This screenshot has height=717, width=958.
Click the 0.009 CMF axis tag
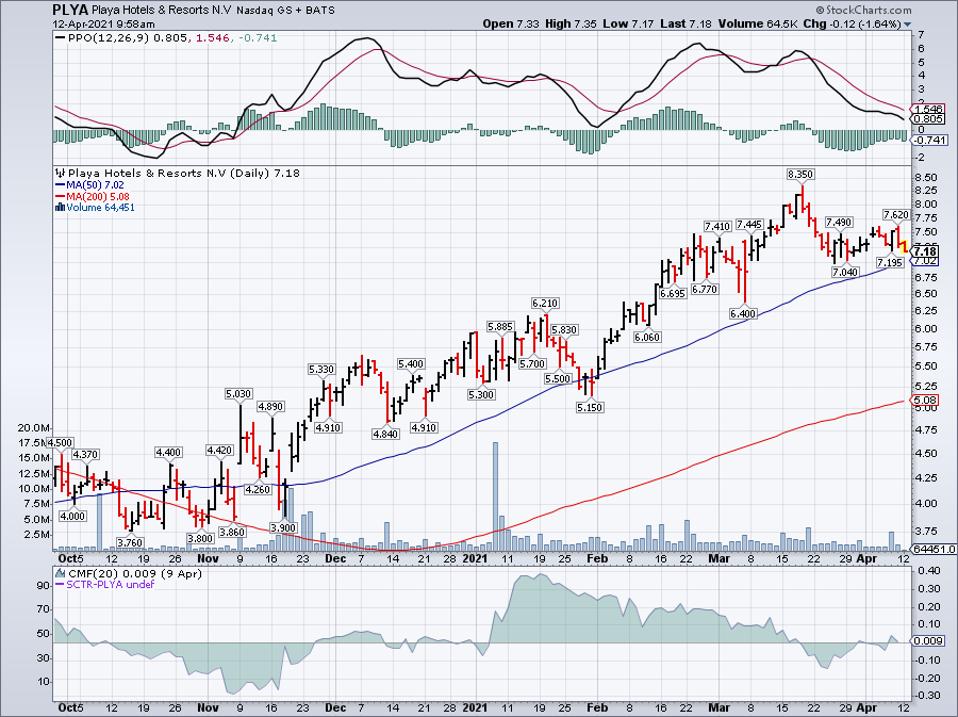click(x=927, y=641)
